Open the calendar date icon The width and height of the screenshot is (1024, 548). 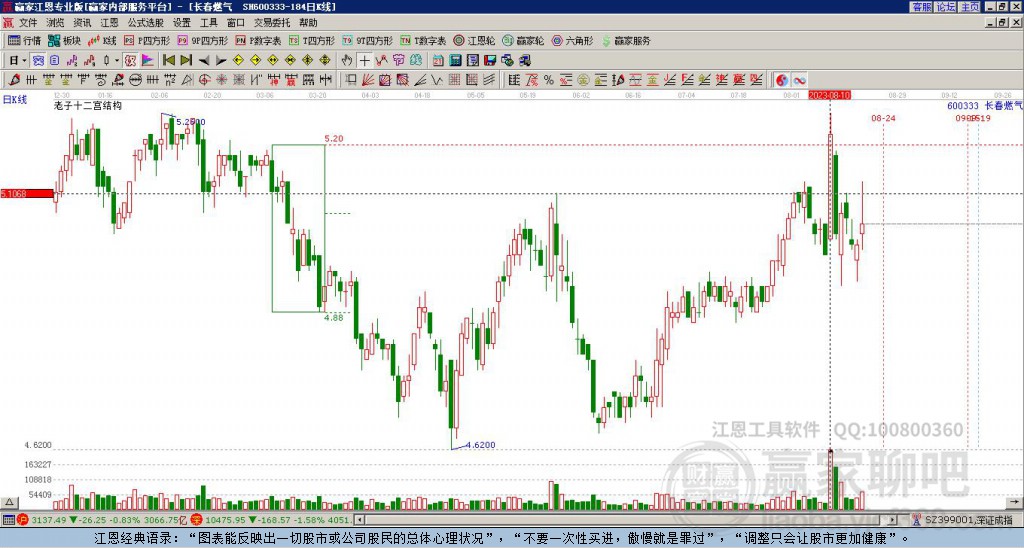[438, 60]
